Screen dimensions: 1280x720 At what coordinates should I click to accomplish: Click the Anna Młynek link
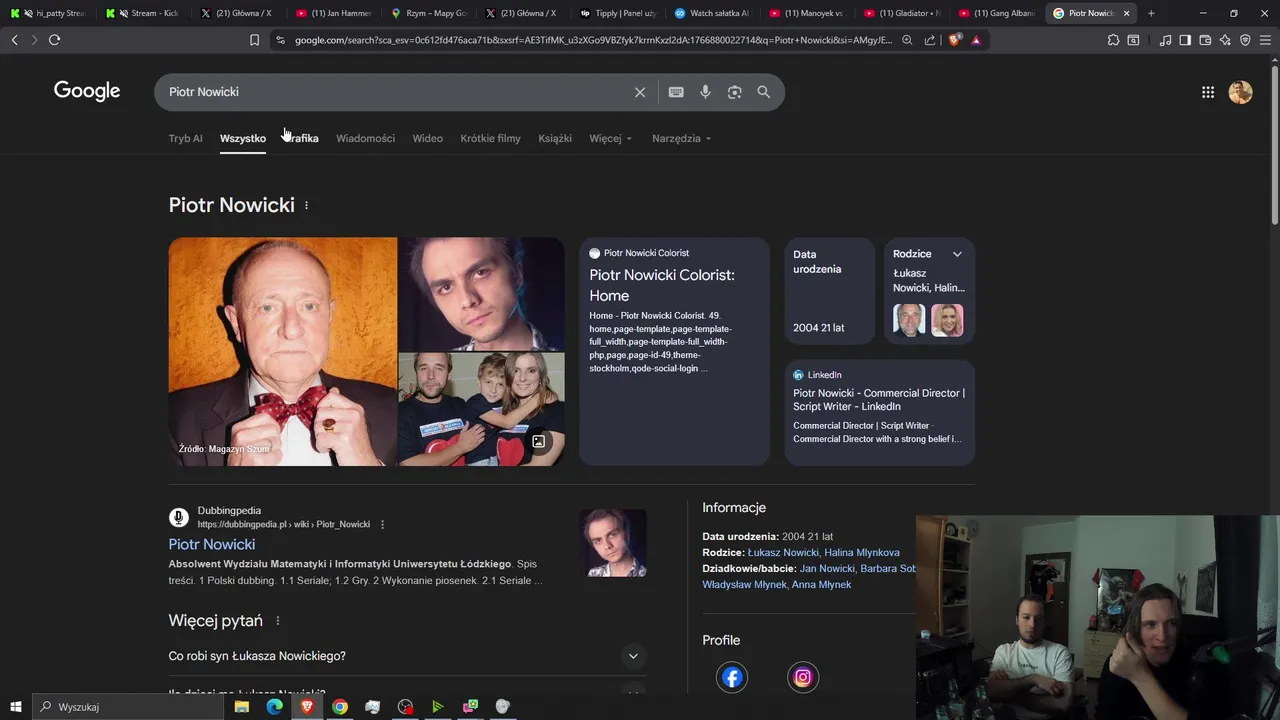tap(821, 584)
